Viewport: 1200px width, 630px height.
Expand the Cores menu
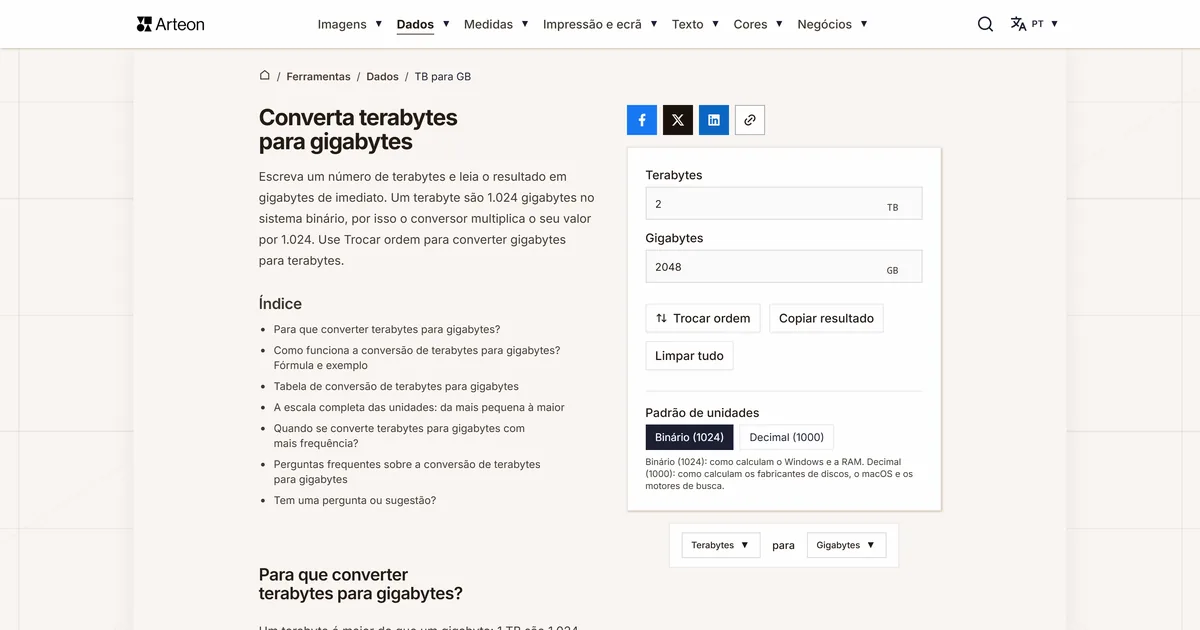coord(758,24)
